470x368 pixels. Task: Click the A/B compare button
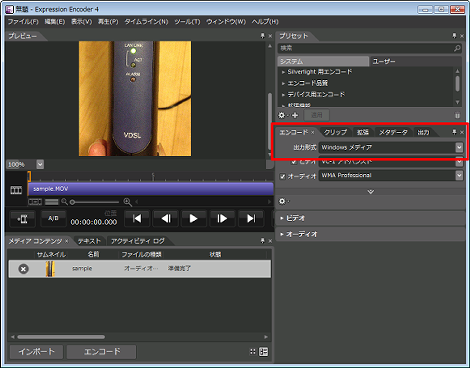tap(53, 218)
